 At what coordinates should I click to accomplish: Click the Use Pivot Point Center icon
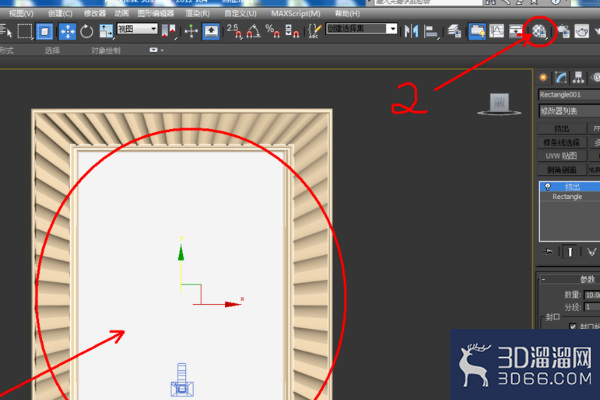click(x=168, y=31)
